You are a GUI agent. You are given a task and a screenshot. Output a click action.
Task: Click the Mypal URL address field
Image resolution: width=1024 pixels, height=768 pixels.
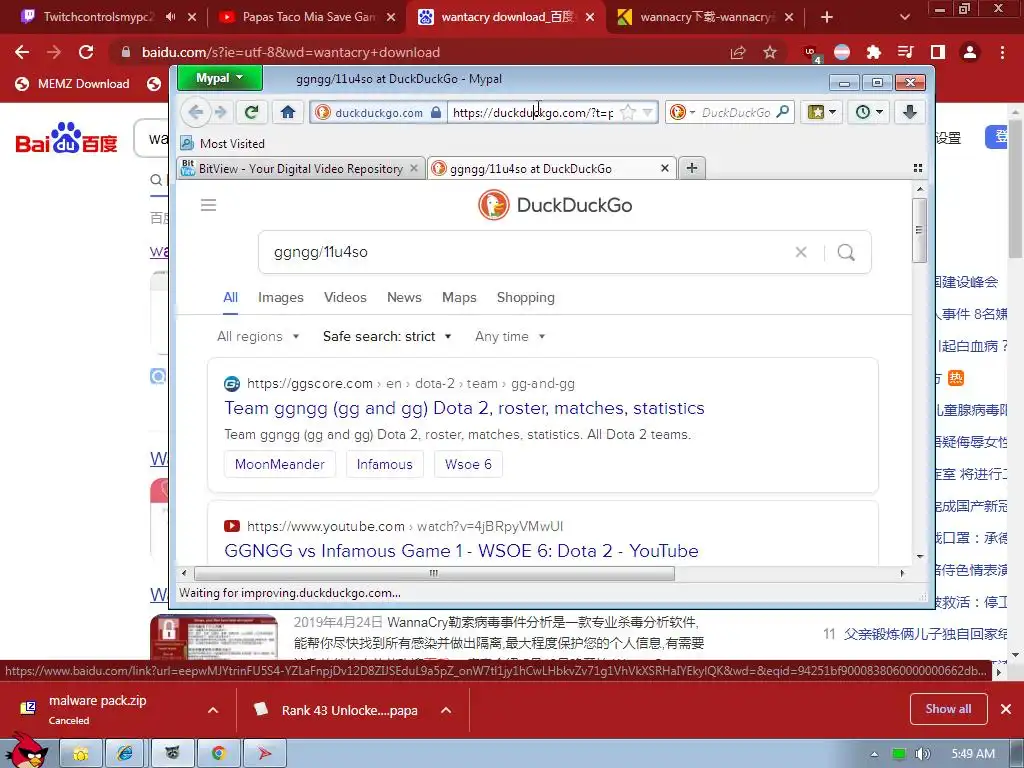533,112
